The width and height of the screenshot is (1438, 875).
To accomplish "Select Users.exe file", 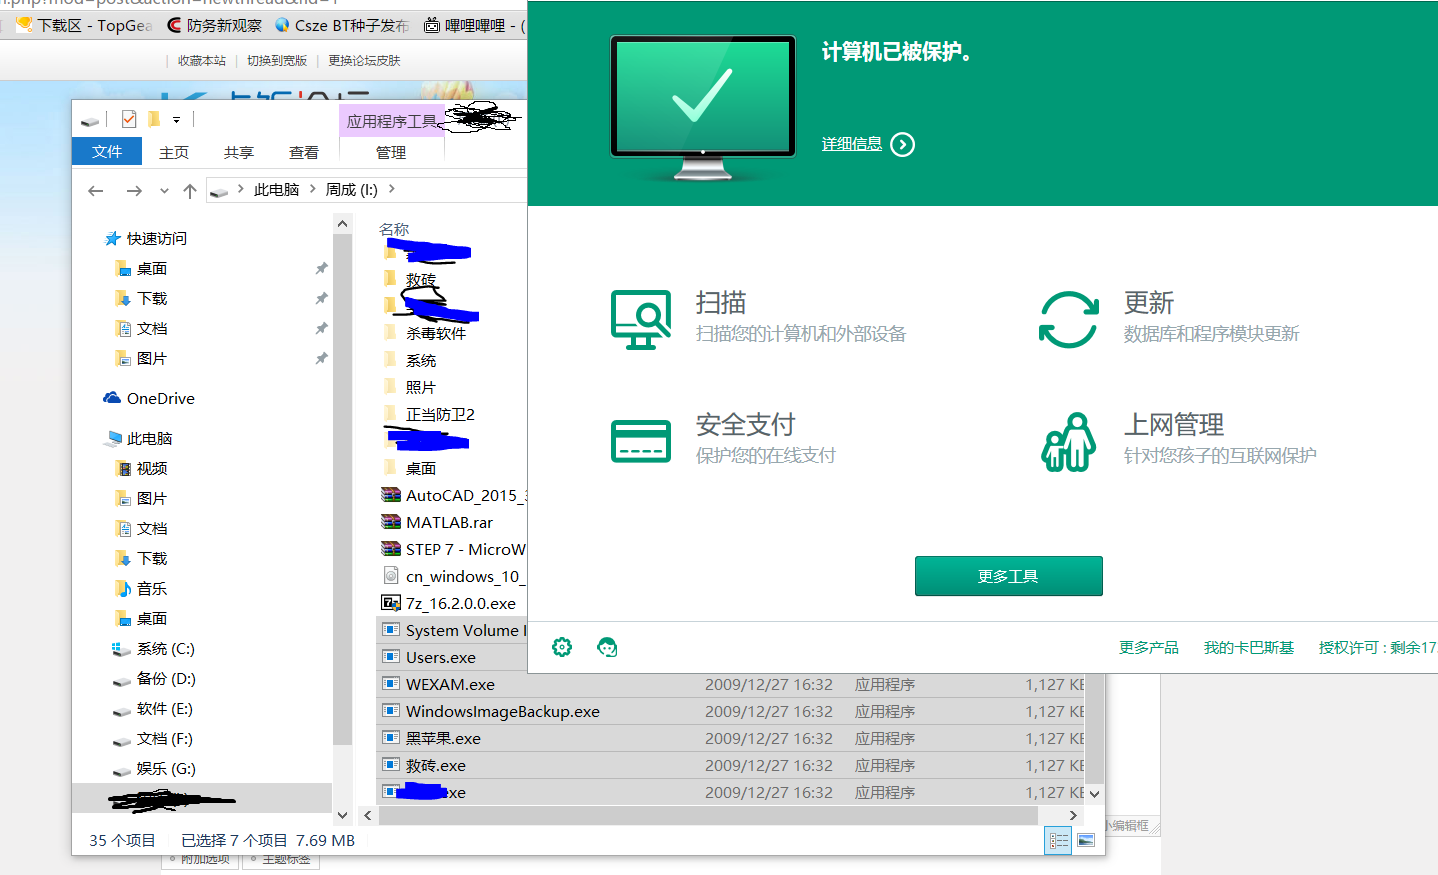I will (x=452, y=657).
